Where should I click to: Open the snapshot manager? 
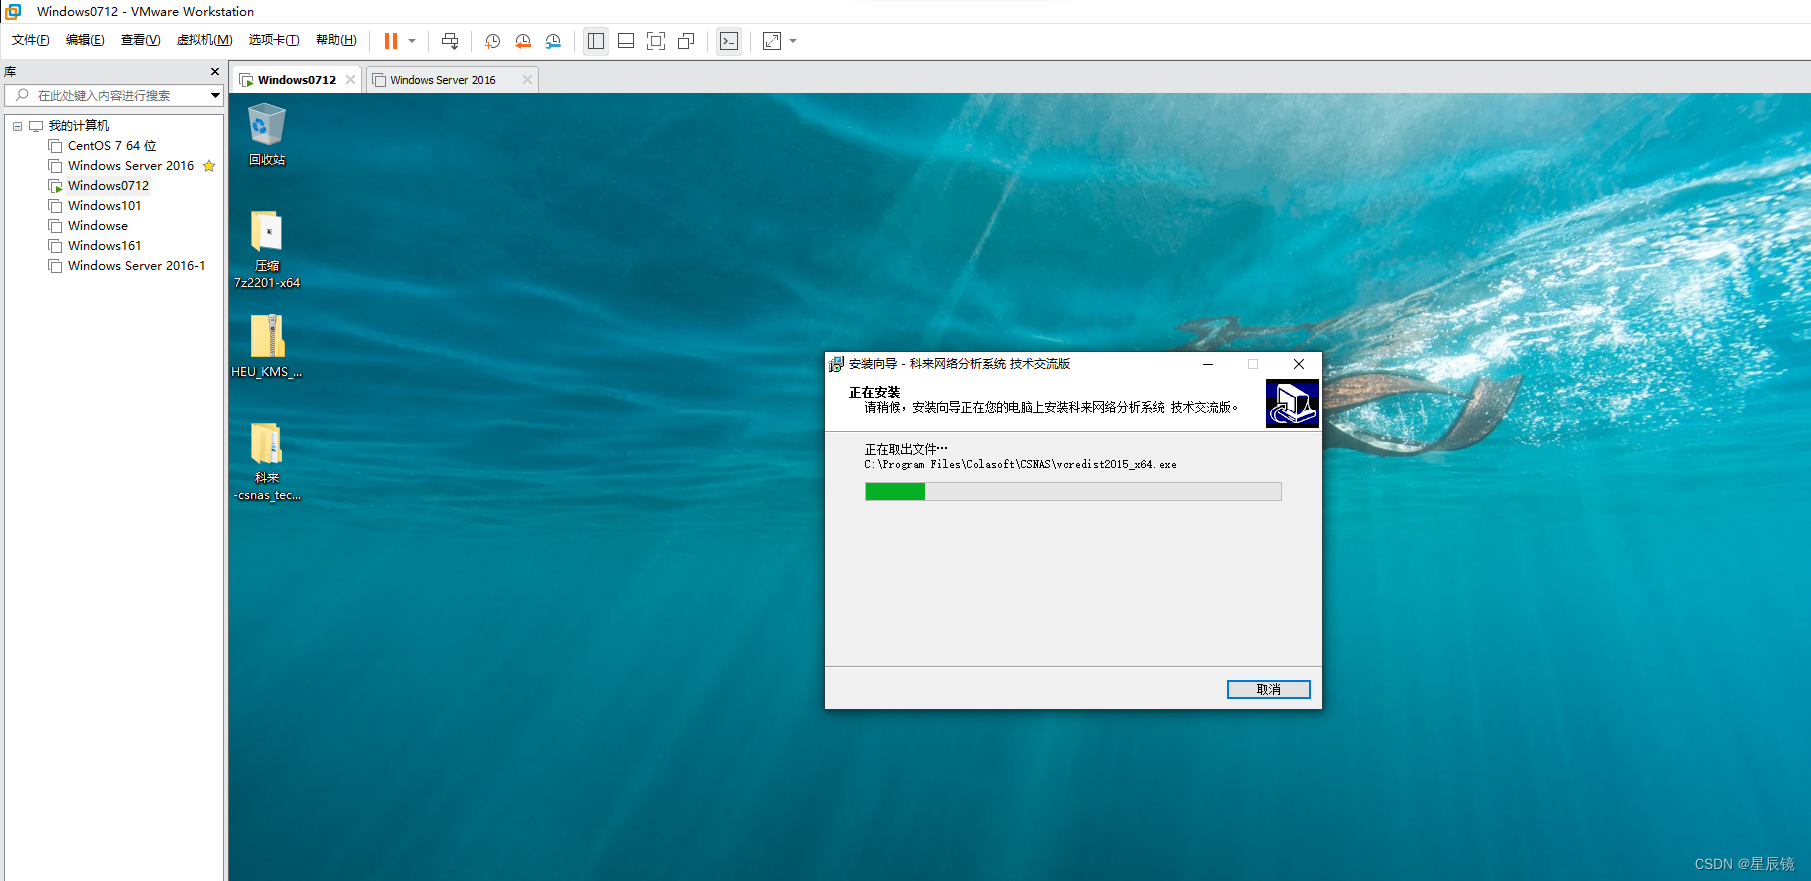(x=553, y=41)
